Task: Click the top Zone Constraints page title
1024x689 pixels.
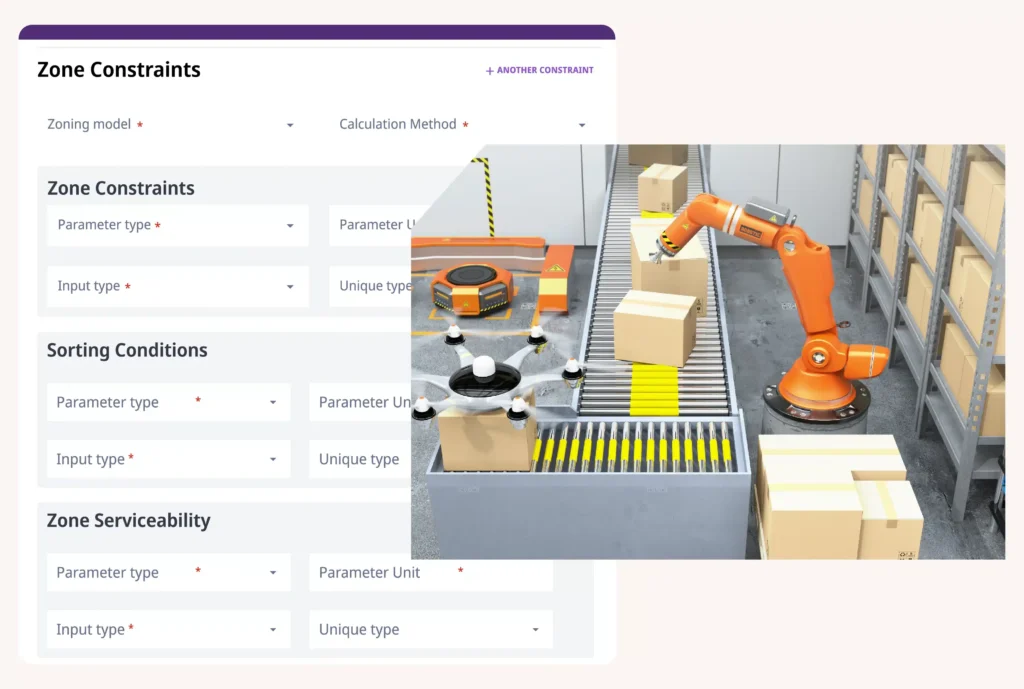Action: 119,70
